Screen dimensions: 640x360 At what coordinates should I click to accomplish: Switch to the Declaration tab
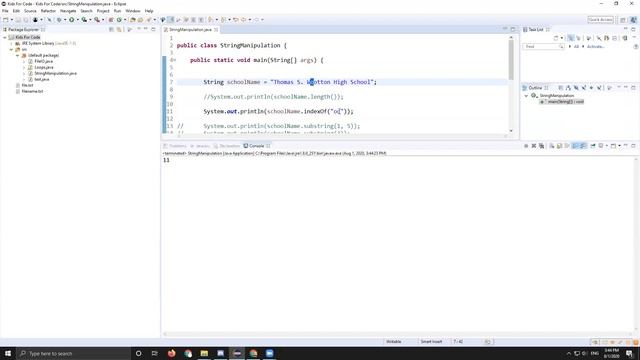point(227,146)
